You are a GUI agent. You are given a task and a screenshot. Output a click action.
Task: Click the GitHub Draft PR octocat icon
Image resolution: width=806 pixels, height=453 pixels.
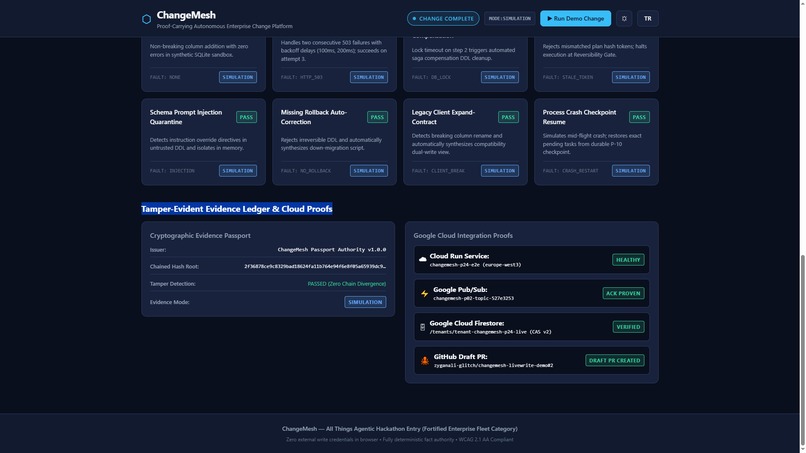click(x=425, y=360)
